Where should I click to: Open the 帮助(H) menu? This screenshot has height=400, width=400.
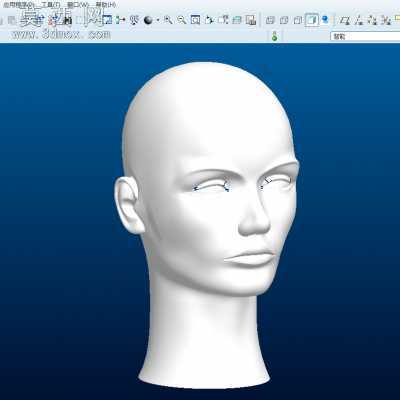pos(106,5)
